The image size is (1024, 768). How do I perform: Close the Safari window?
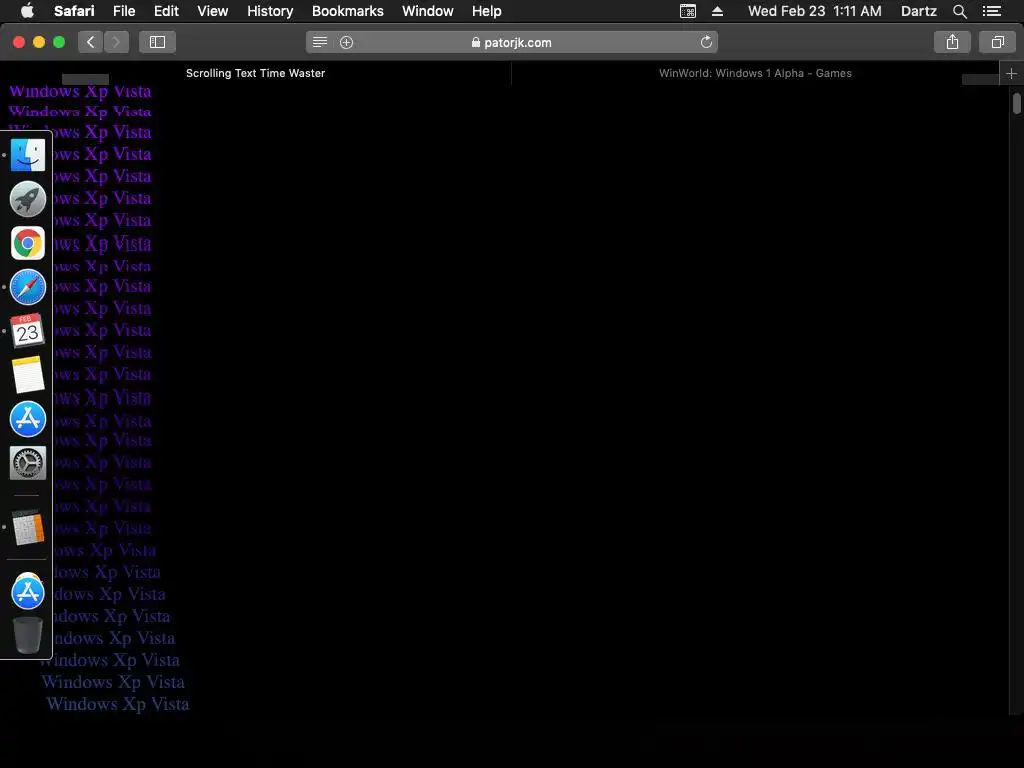(19, 42)
